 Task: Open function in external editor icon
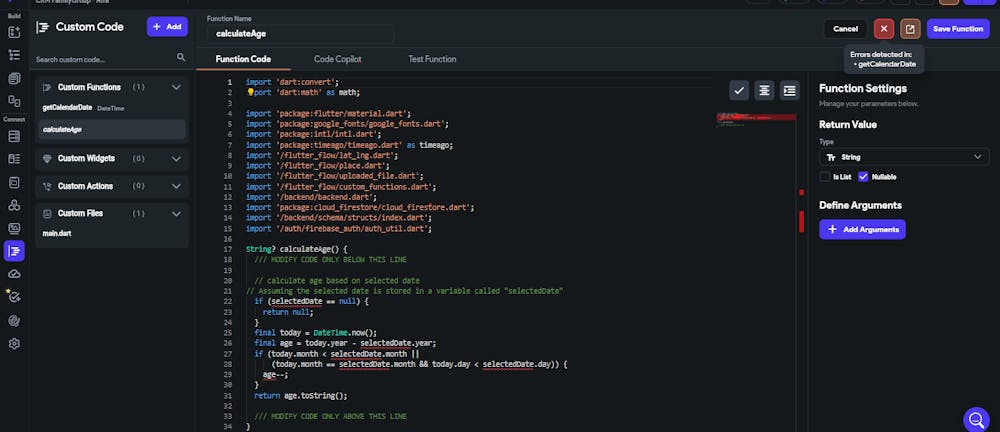coord(910,29)
